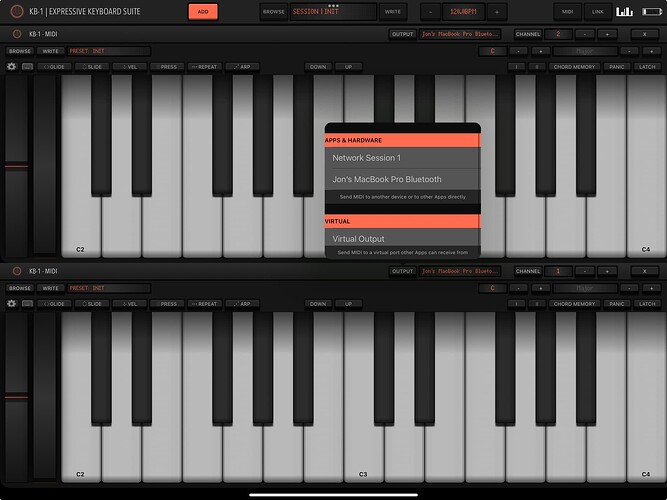667x500 pixels.
Task: Close the top keyboard with X
Action: [646, 34]
